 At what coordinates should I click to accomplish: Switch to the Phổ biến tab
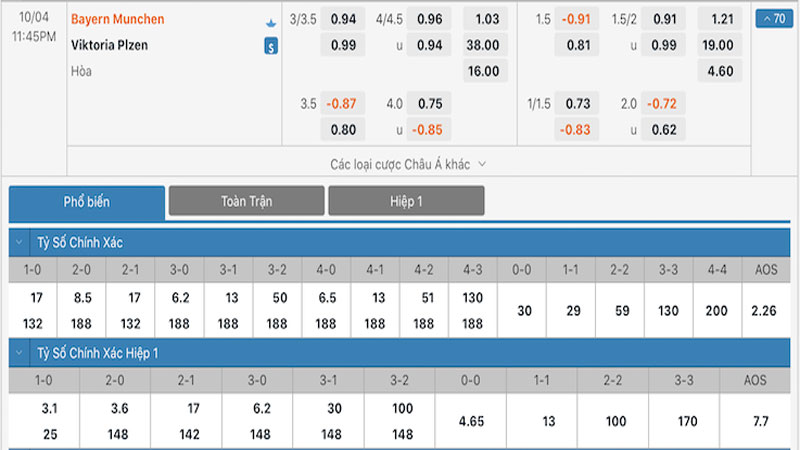tap(87, 201)
